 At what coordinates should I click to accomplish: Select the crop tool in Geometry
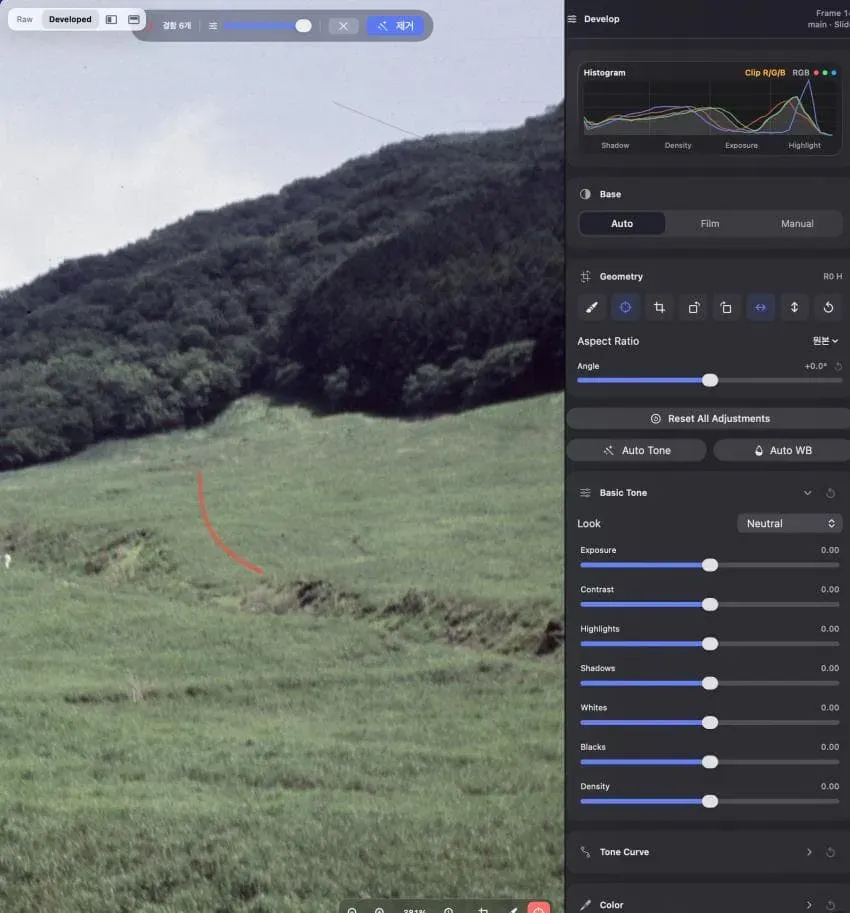click(x=659, y=307)
